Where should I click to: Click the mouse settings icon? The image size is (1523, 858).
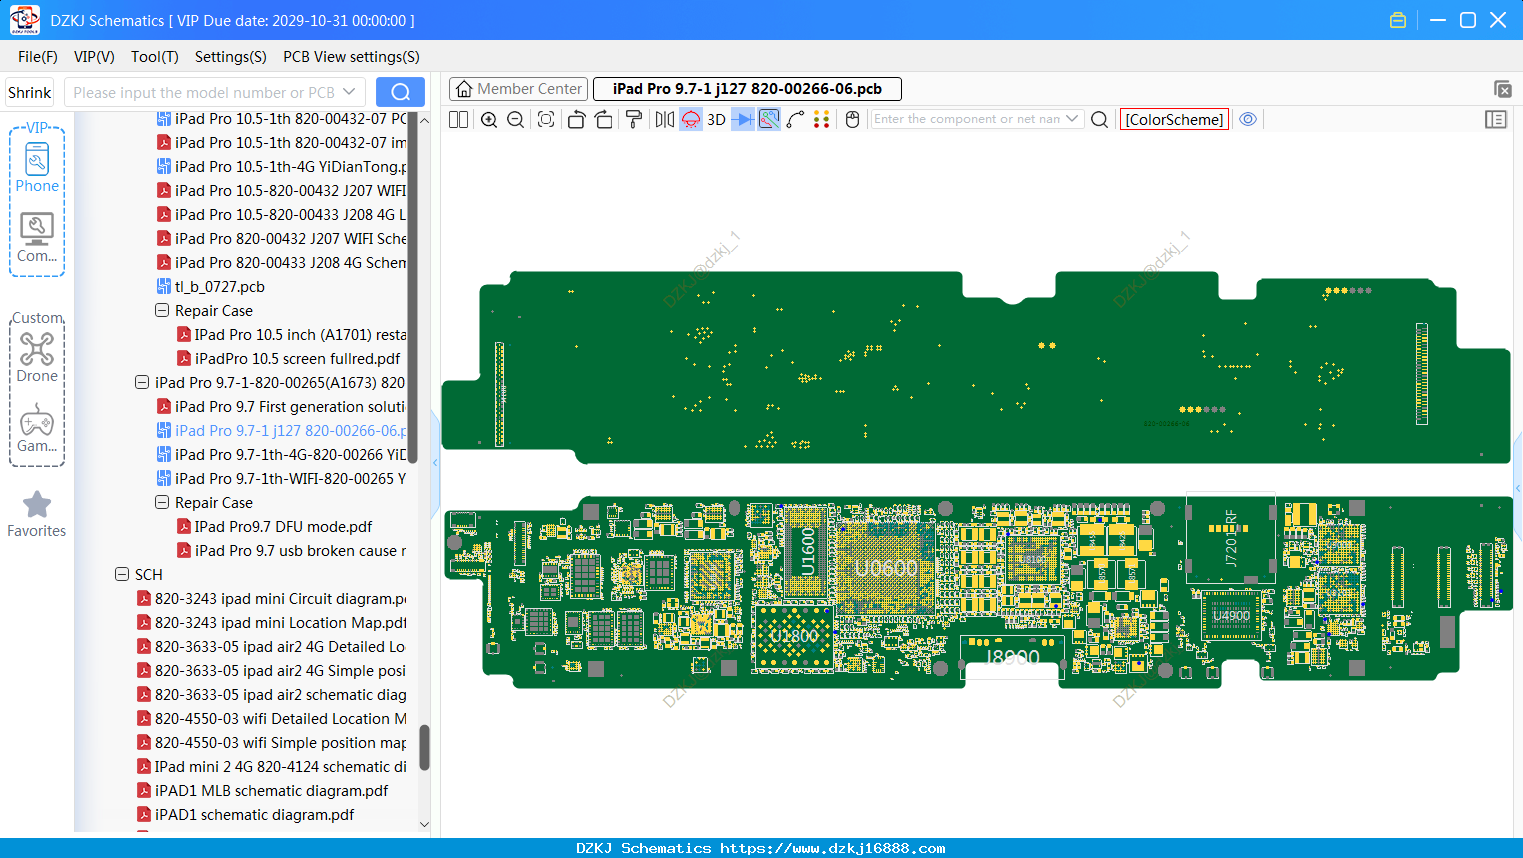[853, 119]
